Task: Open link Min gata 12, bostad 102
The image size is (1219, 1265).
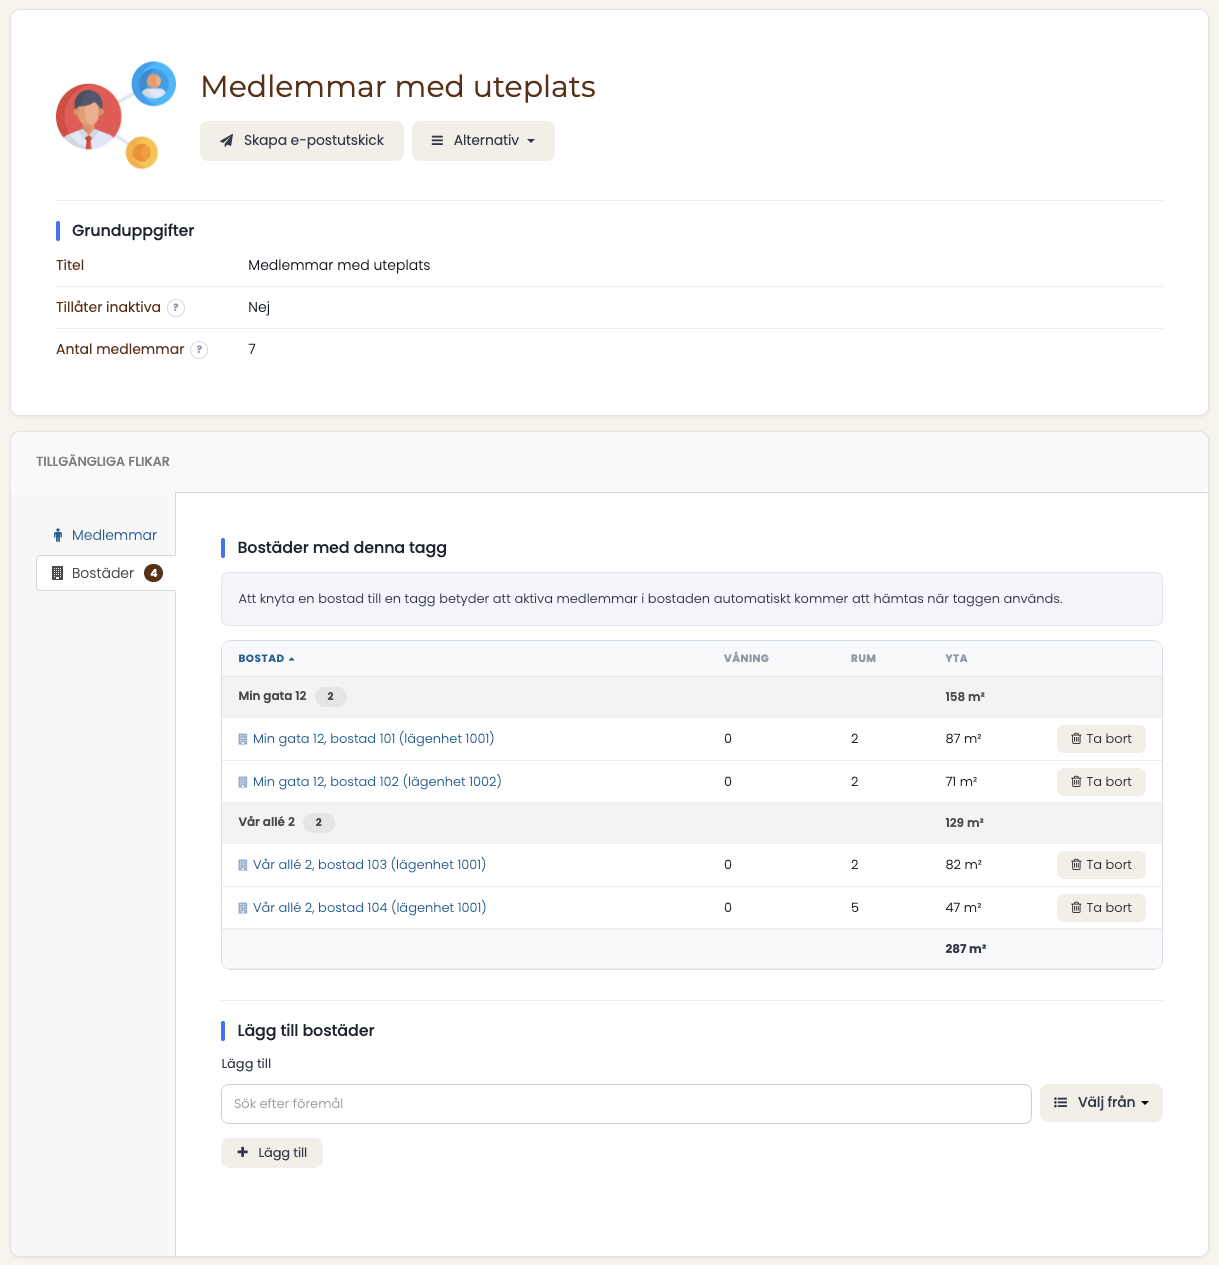Action: (377, 782)
